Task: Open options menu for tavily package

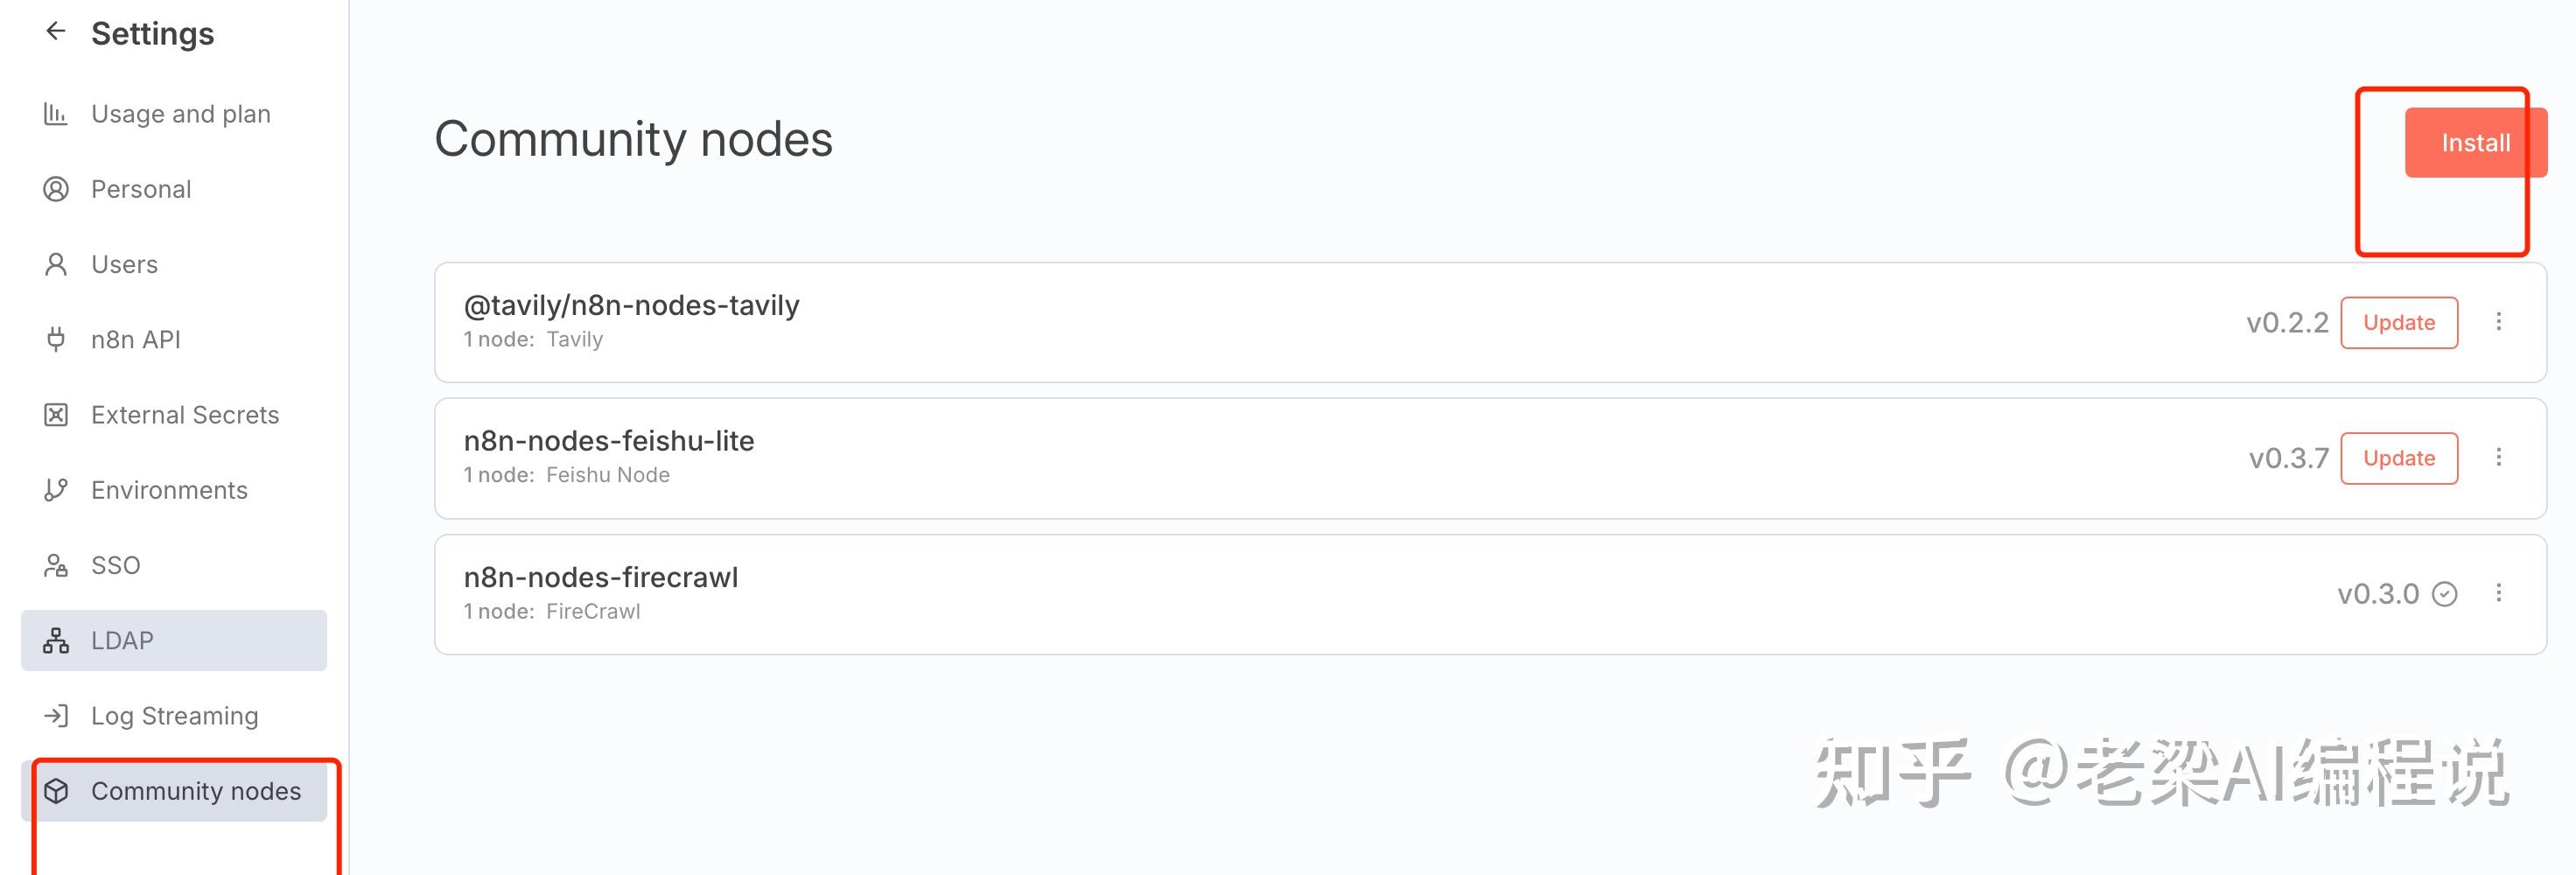Action: click(x=2498, y=322)
